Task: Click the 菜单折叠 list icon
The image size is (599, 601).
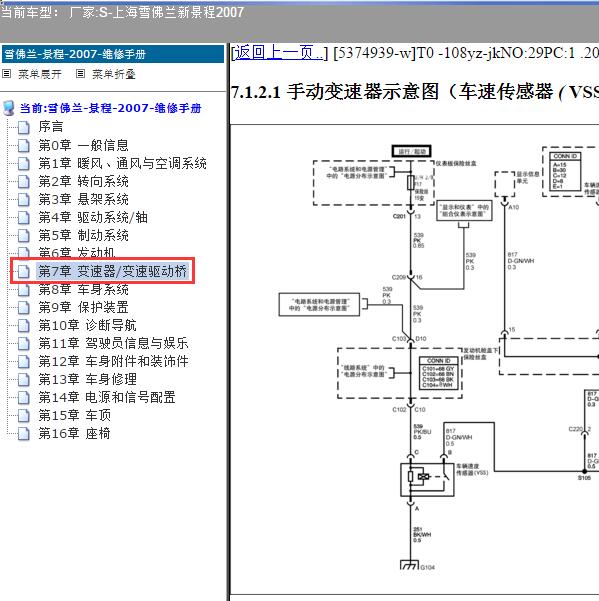Action: tap(80, 74)
